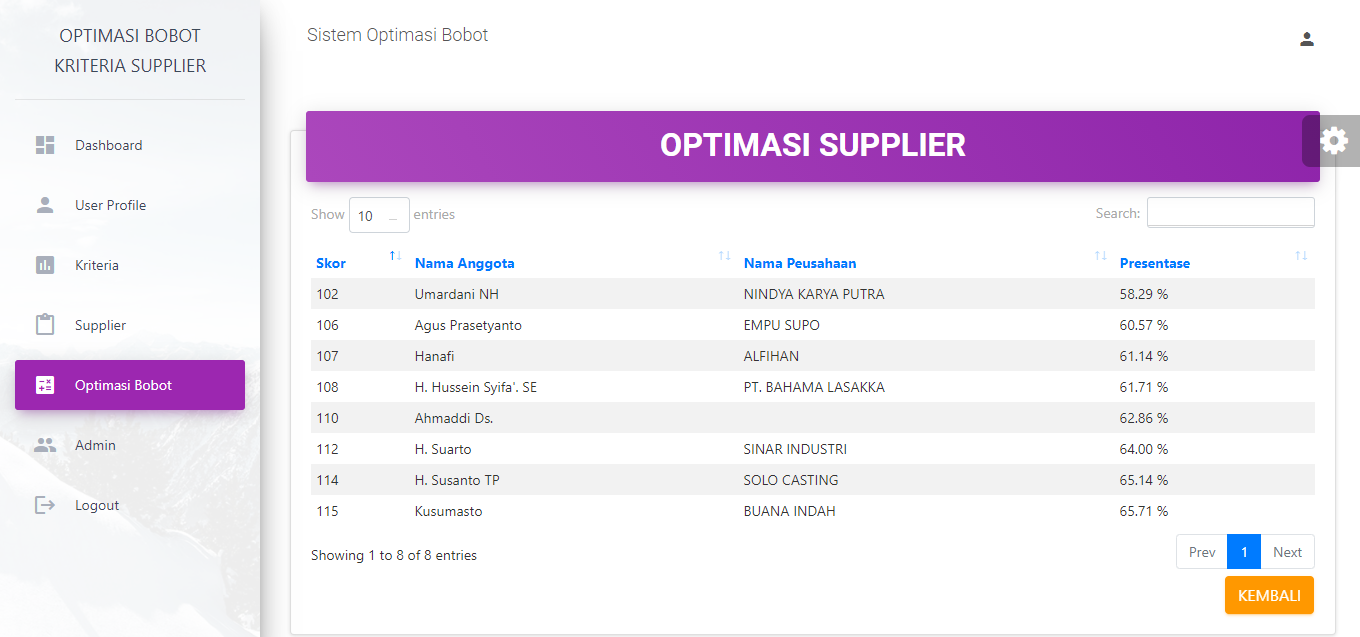Toggle sorting for Nama Anggota column

point(724,257)
